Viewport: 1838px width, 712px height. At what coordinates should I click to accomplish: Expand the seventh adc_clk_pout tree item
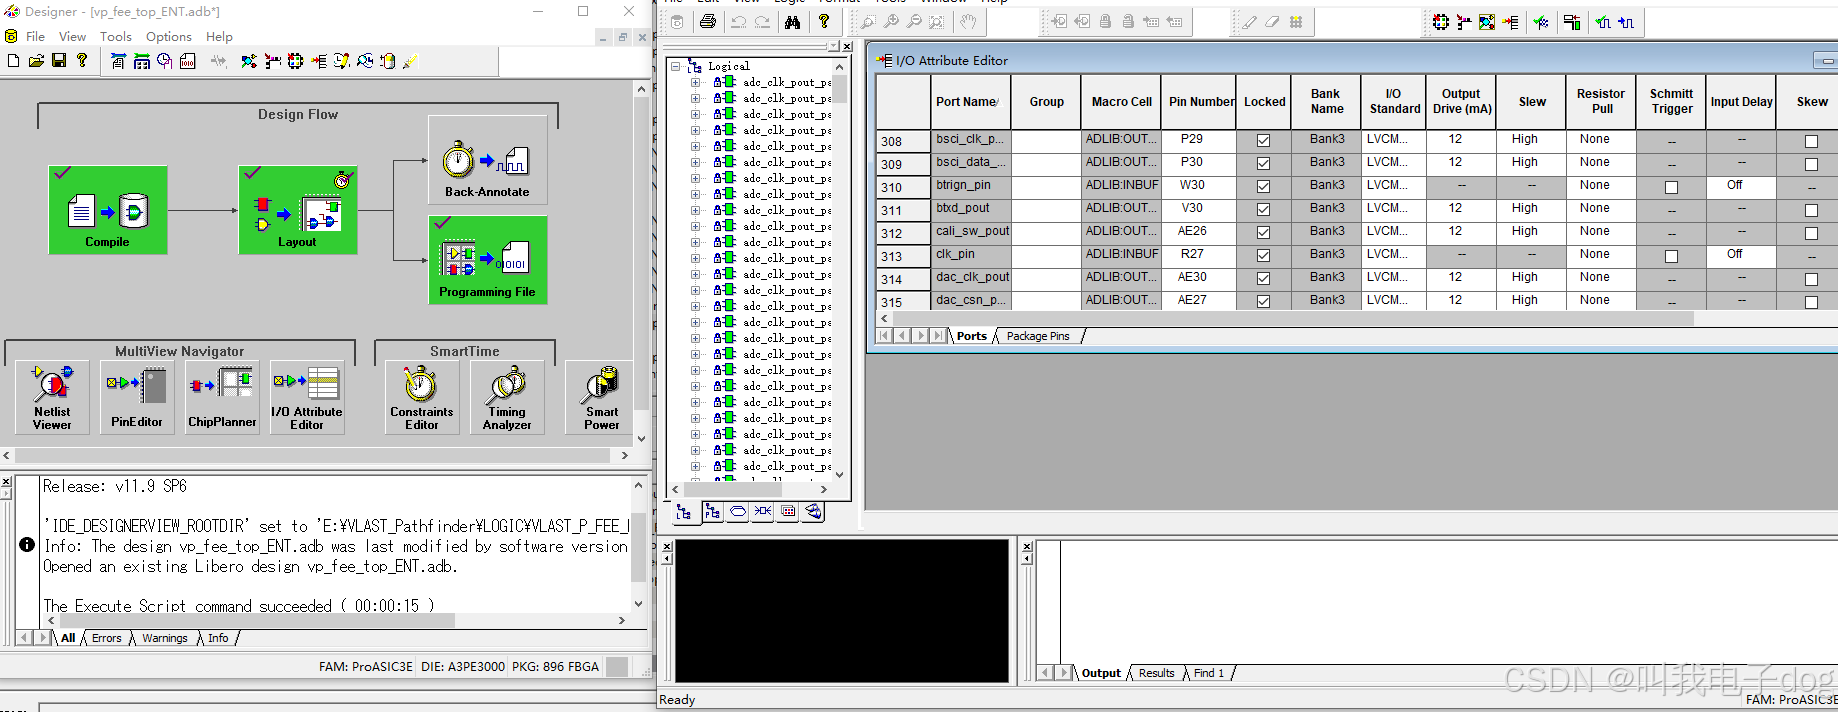tap(695, 178)
